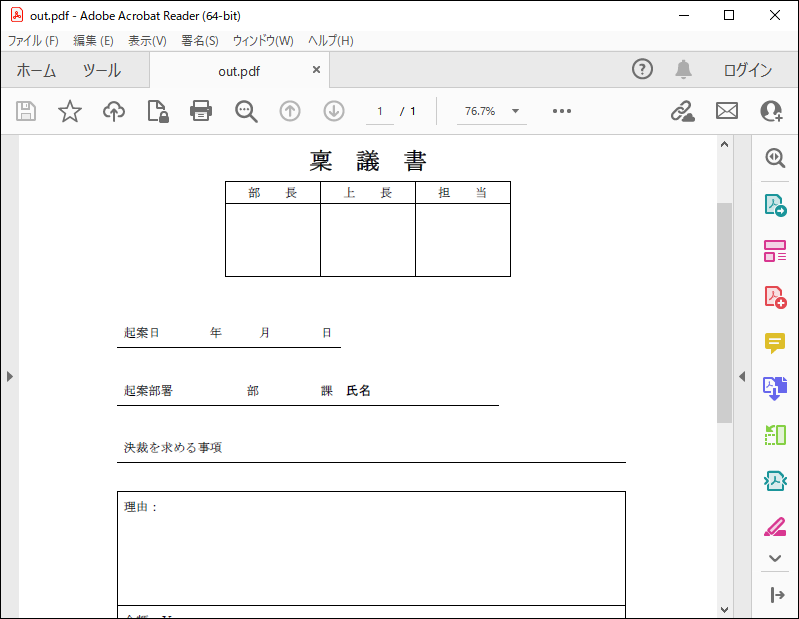Invite people with share user icon
This screenshot has height=619, width=799.
[x=771, y=111]
